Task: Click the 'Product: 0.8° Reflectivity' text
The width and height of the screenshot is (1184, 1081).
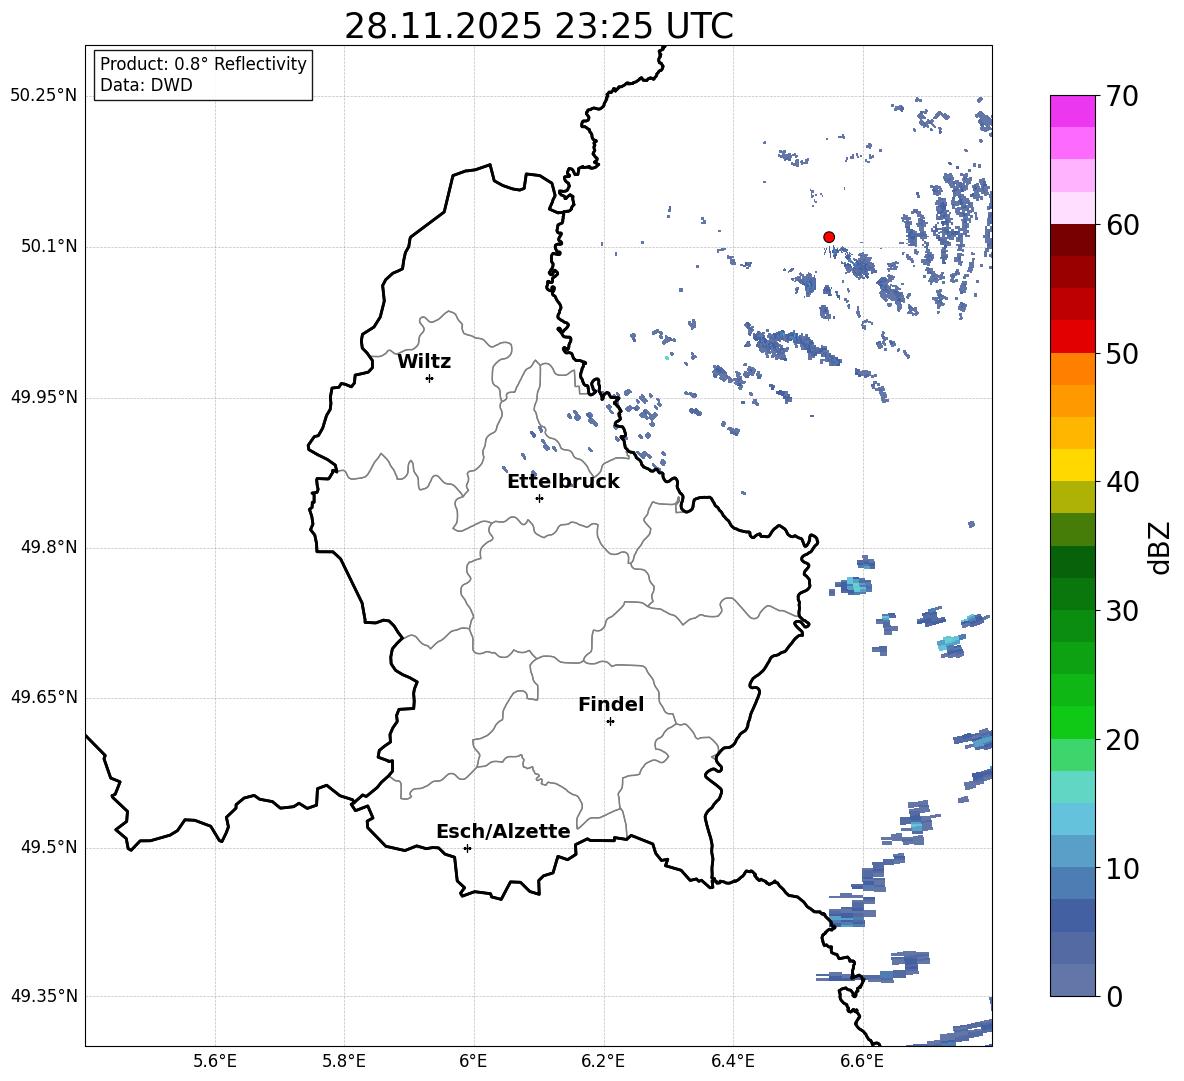Action: click(x=203, y=63)
